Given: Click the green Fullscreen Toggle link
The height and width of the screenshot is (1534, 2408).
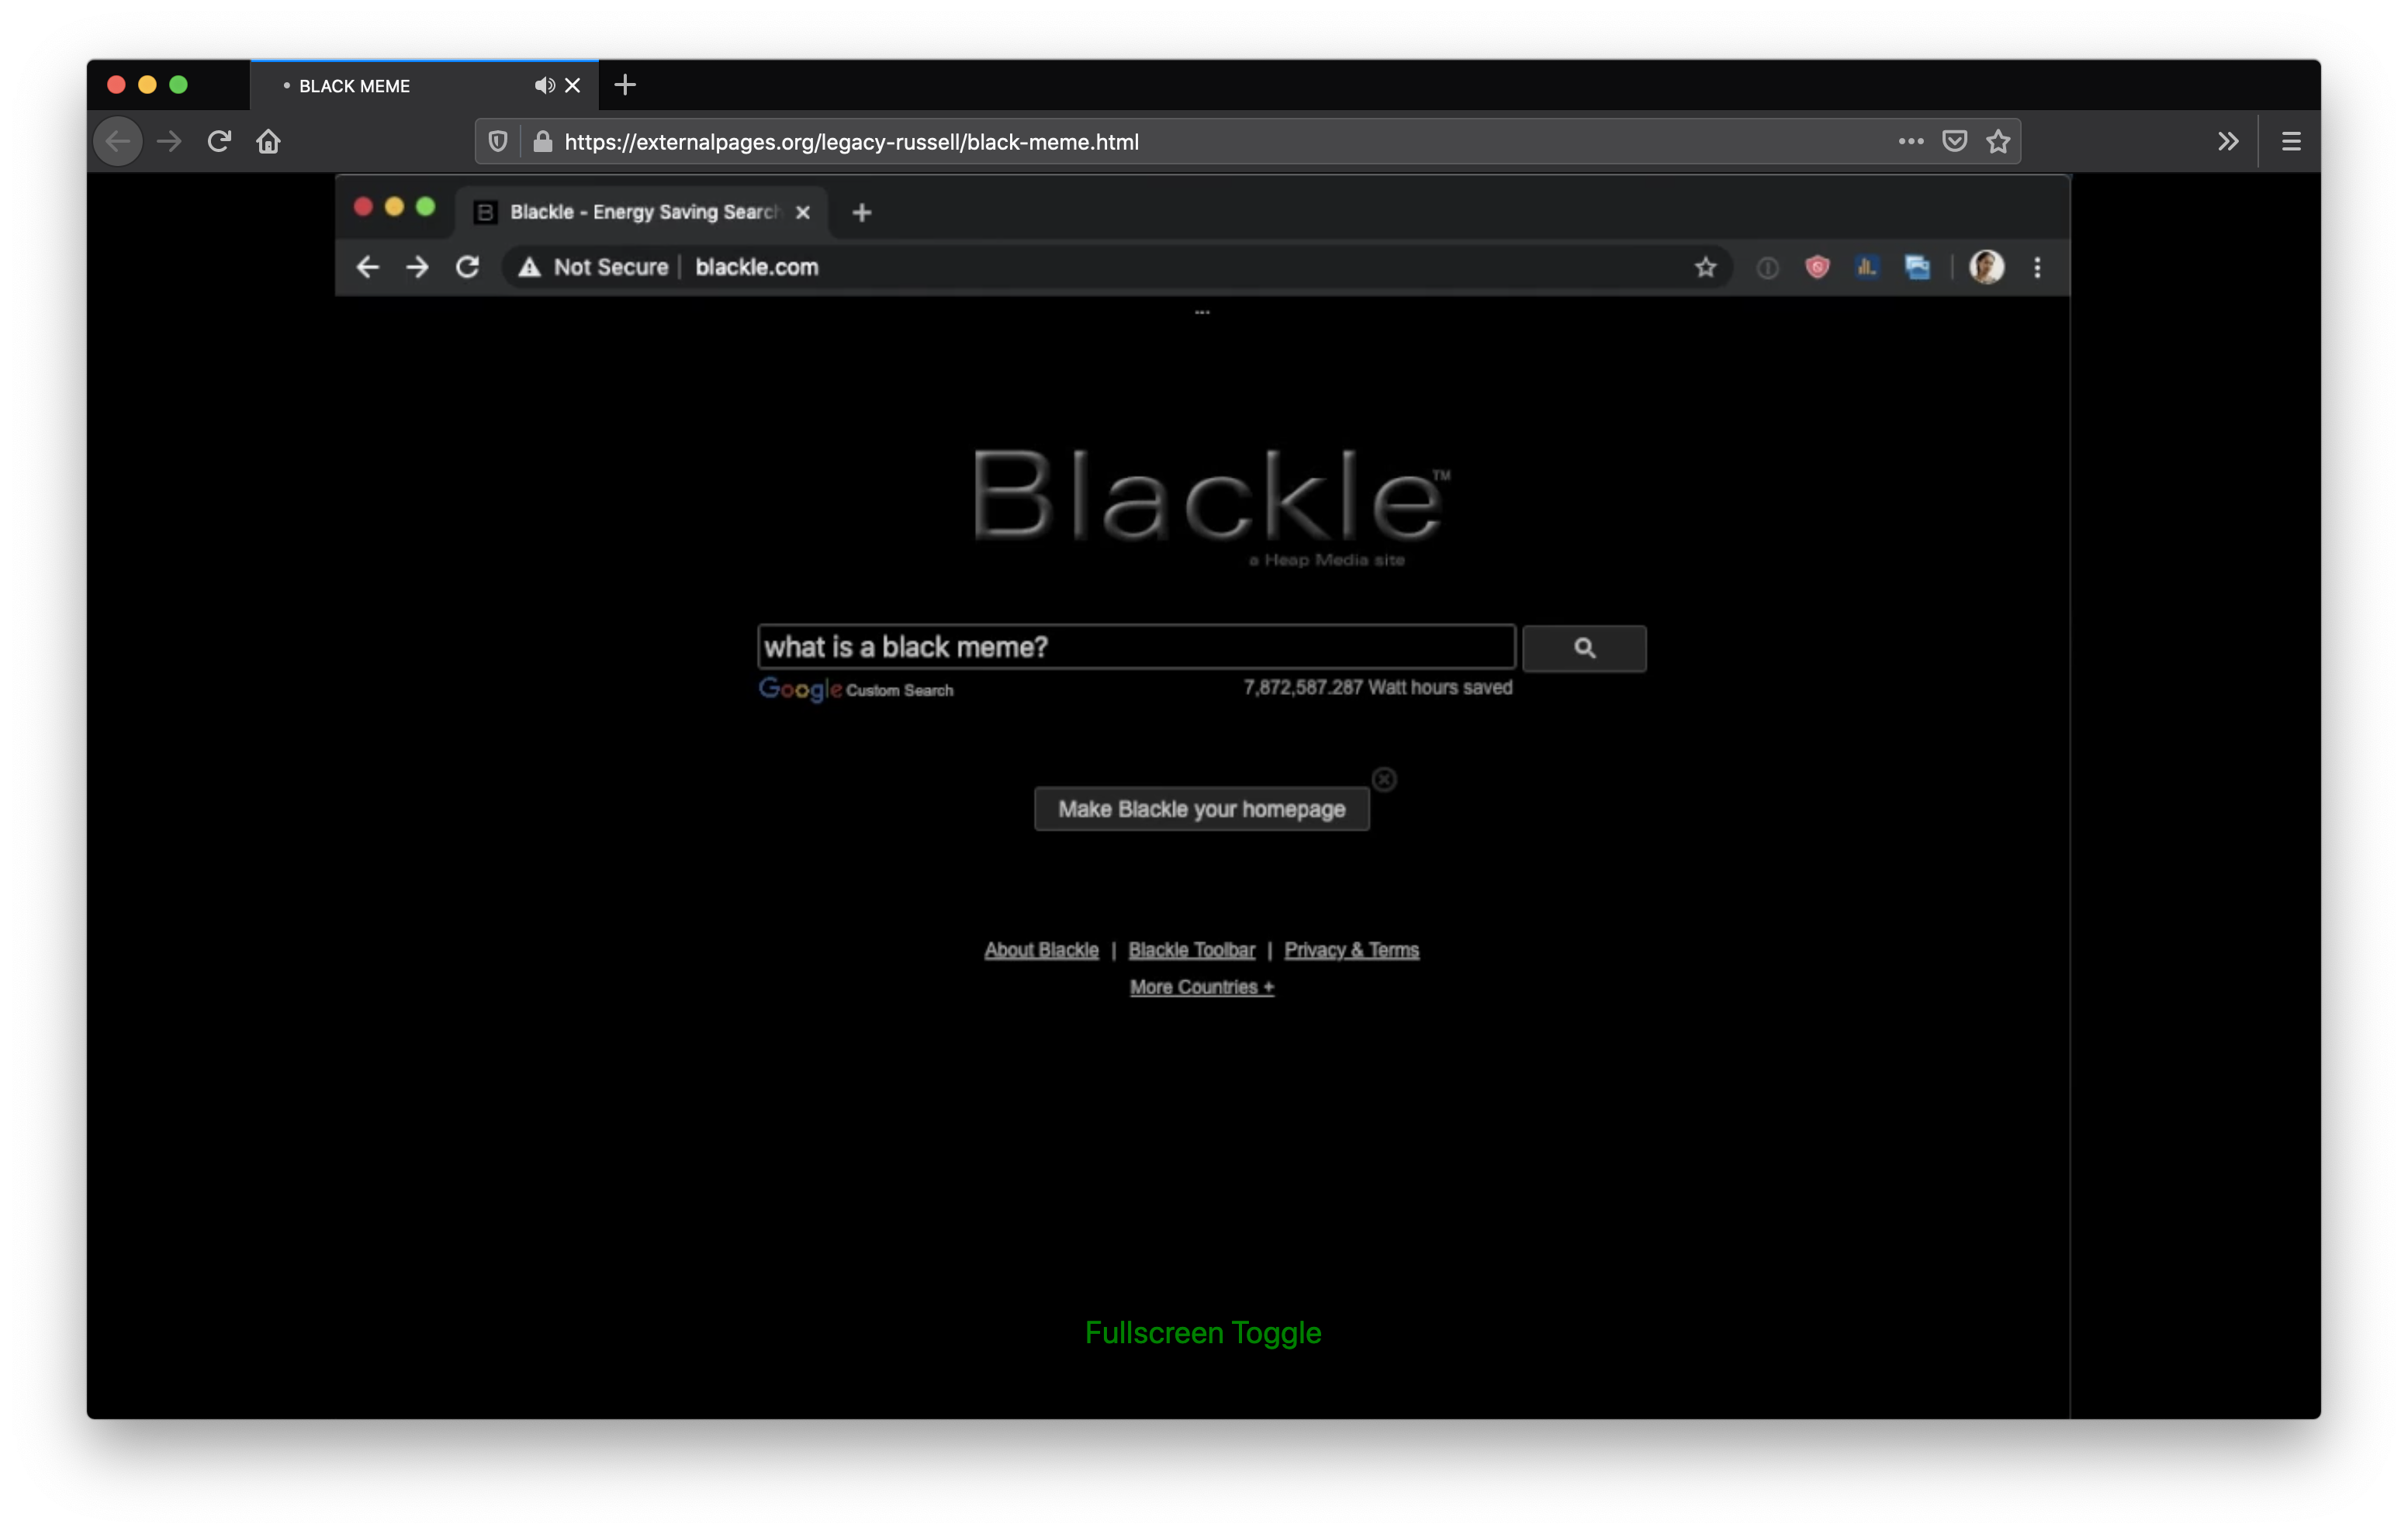Looking at the screenshot, I should (x=1203, y=1333).
